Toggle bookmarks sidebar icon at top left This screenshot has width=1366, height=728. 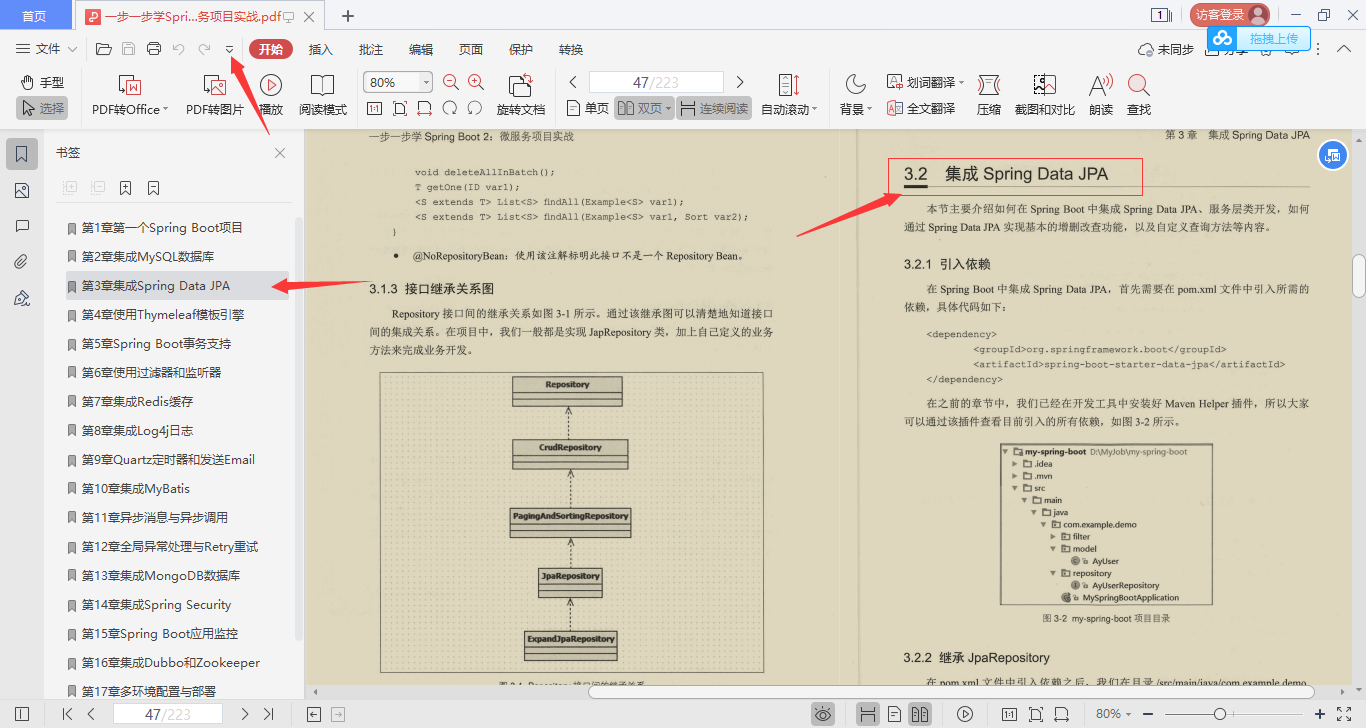(22, 154)
